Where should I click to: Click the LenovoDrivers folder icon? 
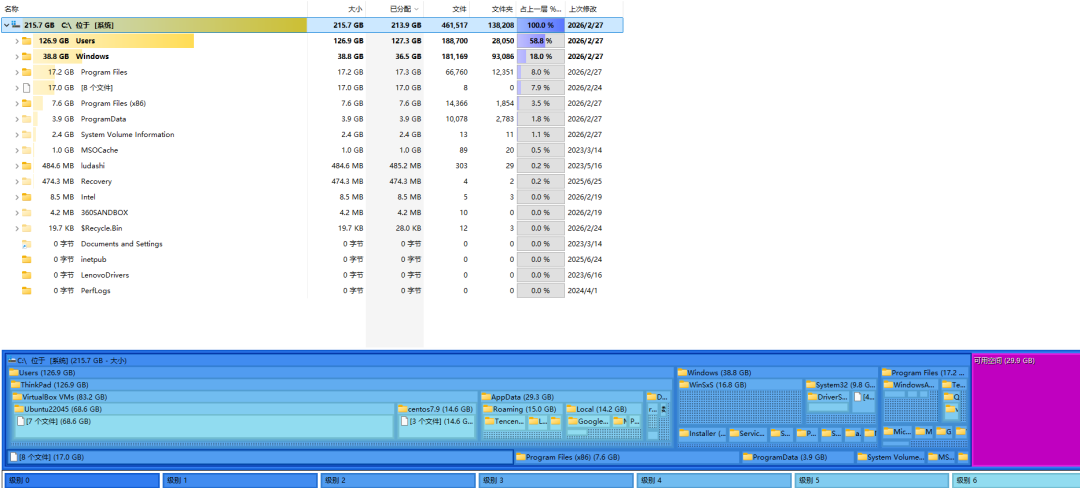[26, 275]
